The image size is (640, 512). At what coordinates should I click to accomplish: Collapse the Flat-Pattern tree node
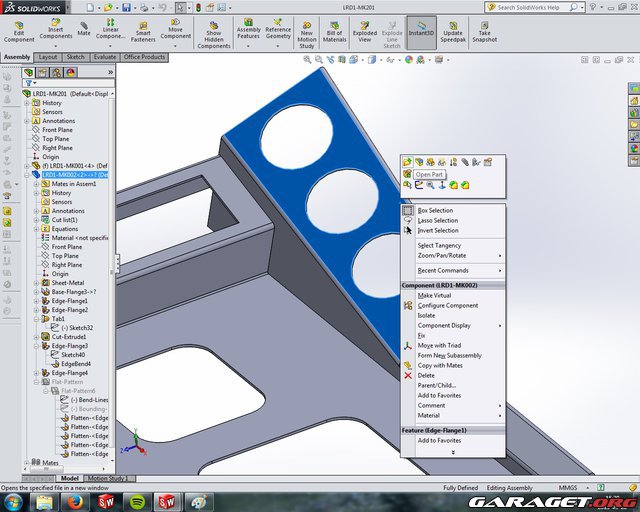pyautogui.click(x=36, y=381)
